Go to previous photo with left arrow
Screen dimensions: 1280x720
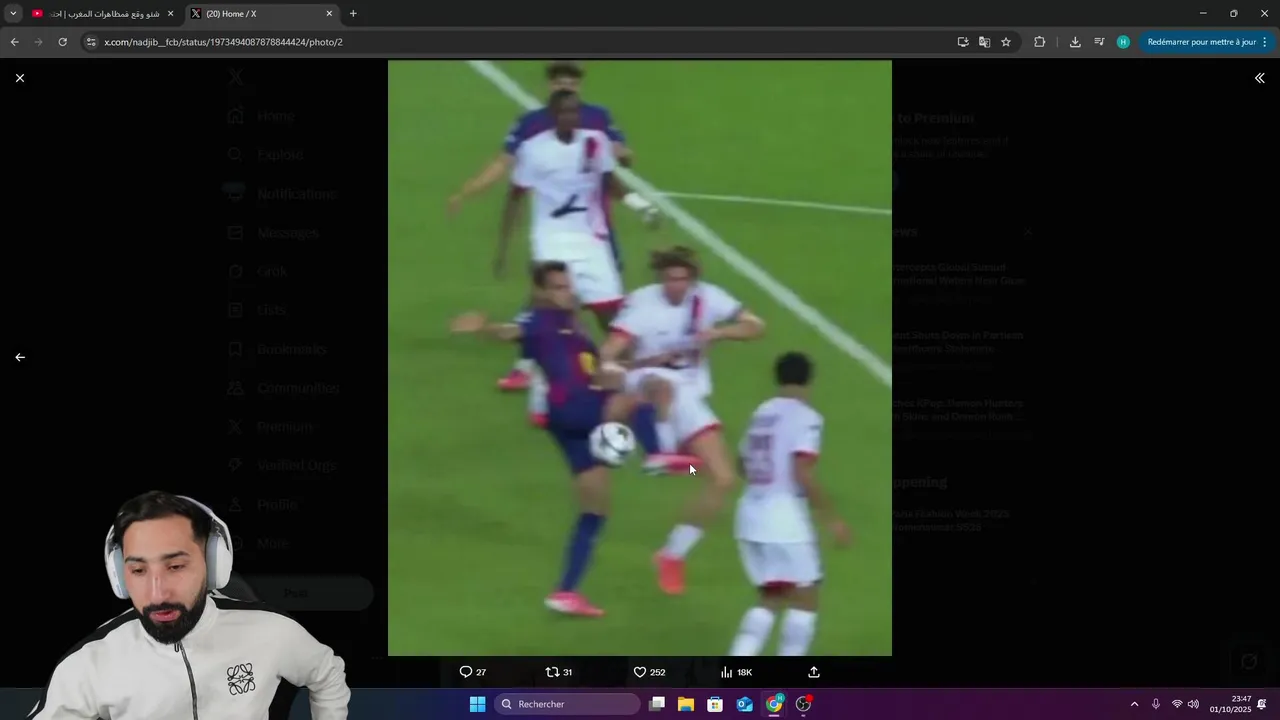(20, 357)
